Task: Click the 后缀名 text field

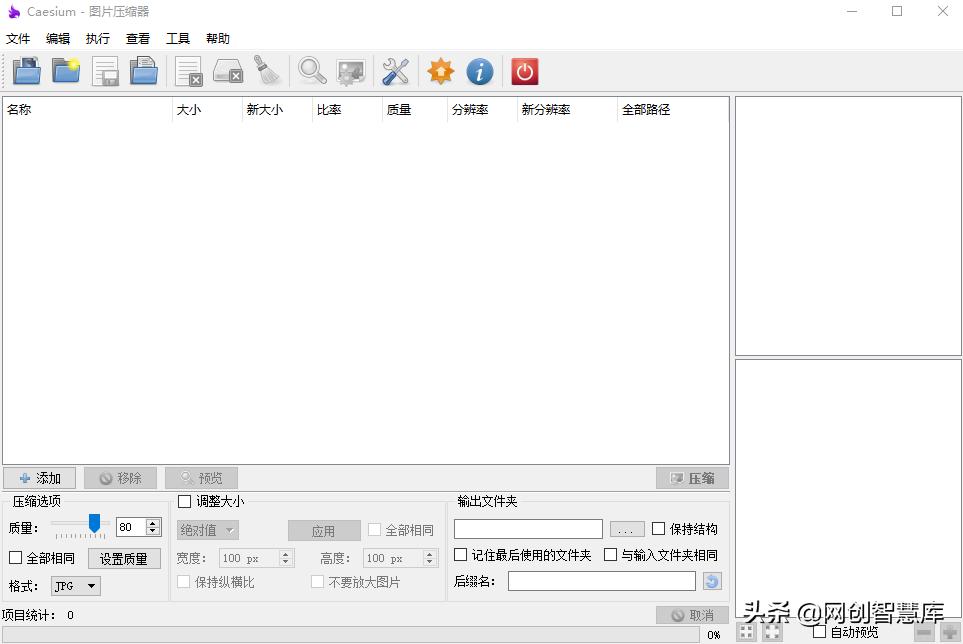Action: pyautogui.click(x=602, y=581)
